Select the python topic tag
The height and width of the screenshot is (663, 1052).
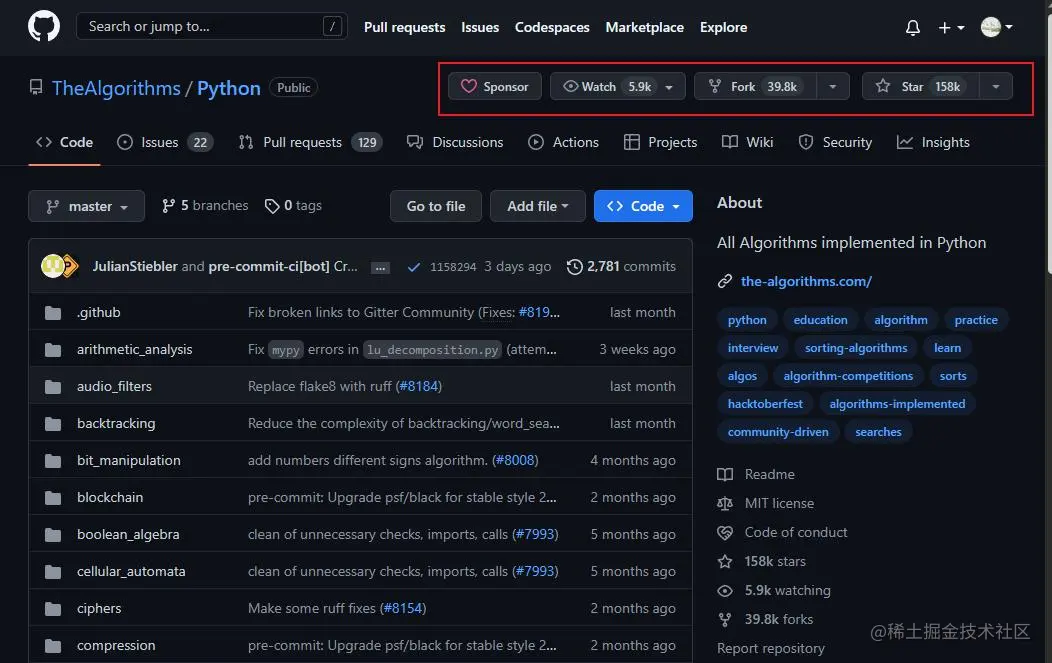747,320
